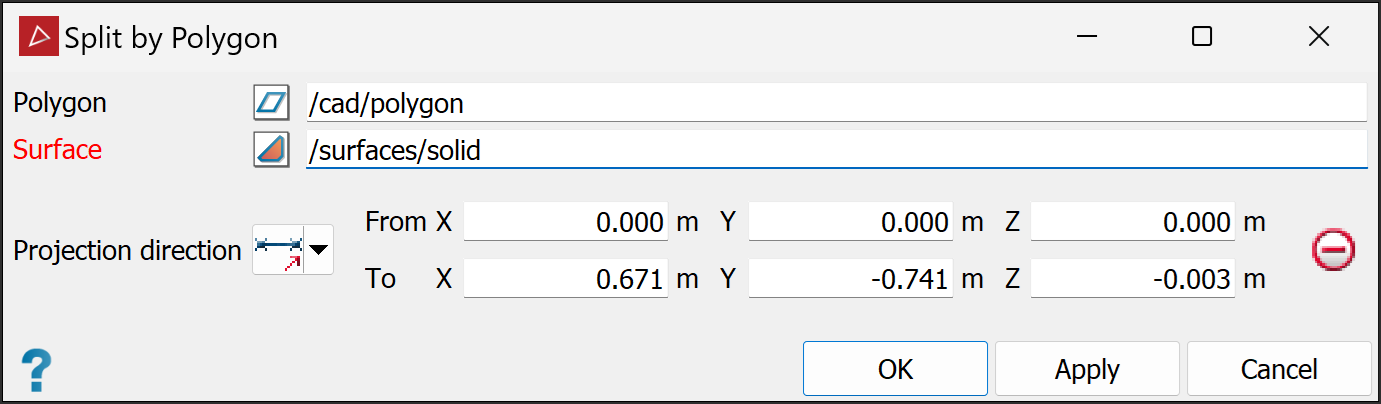Click the app logo in title bar
The image size is (1381, 404).
click(39, 38)
